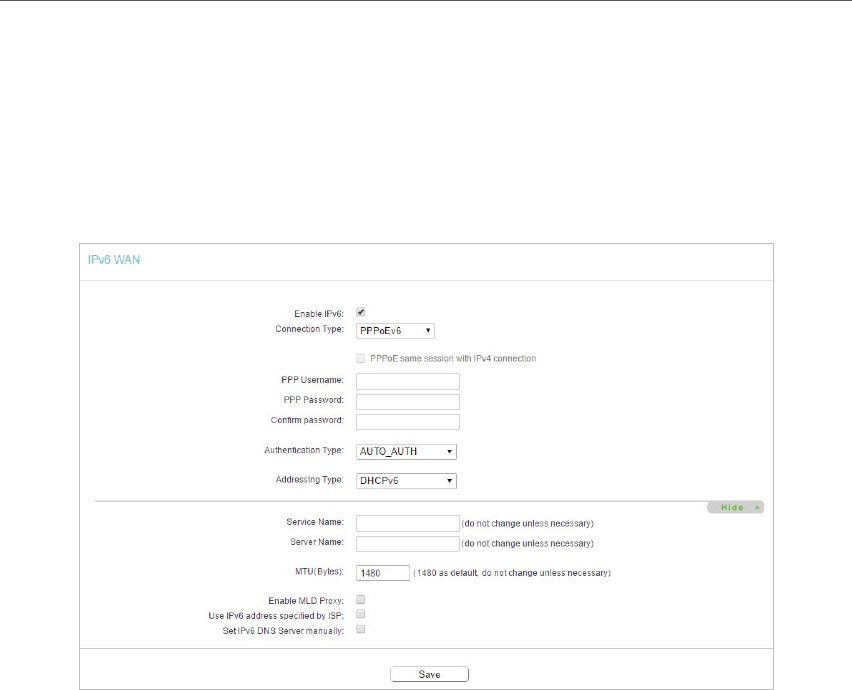
Task: Click the MTU(Bytes) field showing 1480
Action: [x=383, y=573]
